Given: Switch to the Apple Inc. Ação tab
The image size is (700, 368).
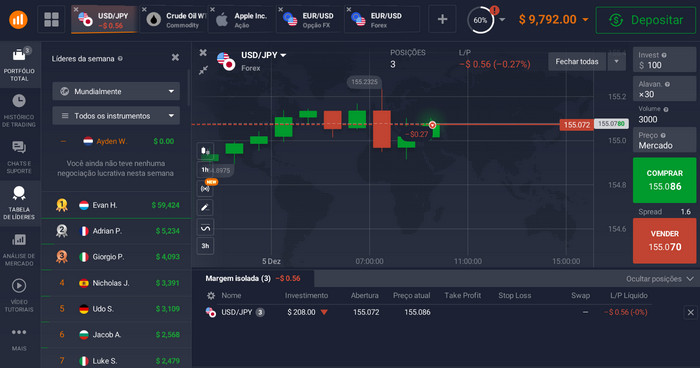Looking at the screenshot, I should pyautogui.click(x=242, y=20).
